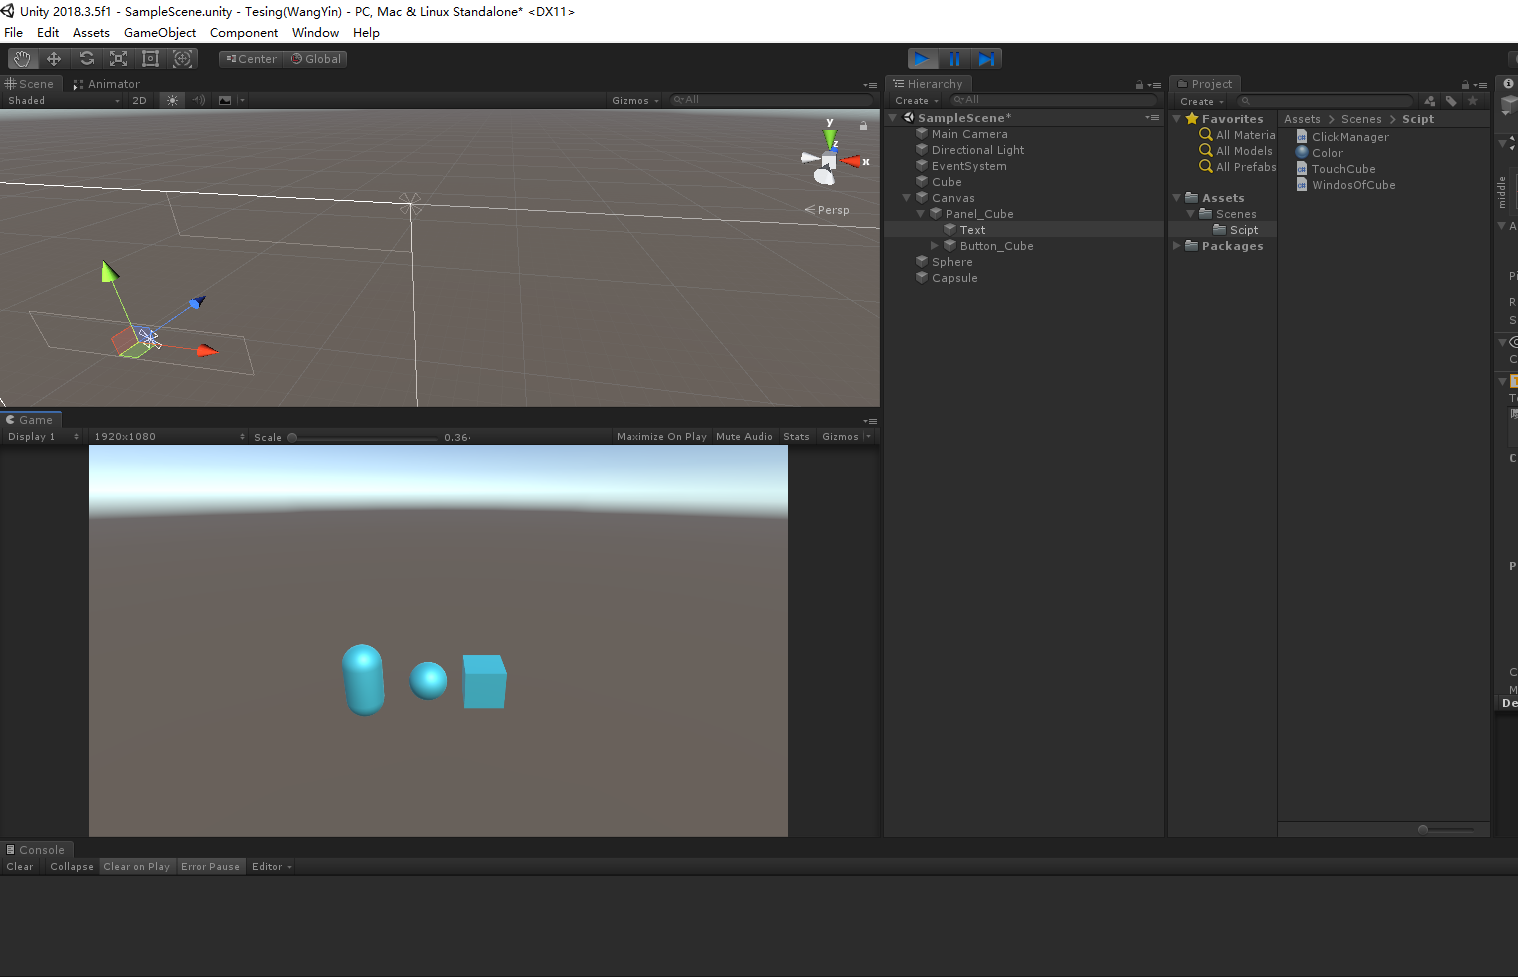Open Hierarchy Create dropdown
The width and height of the screenshot is (1518, 977).
[916, 100]
